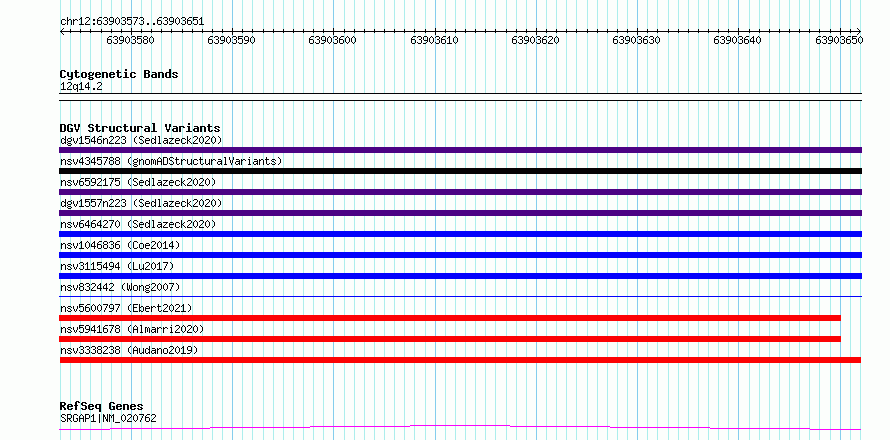Open variant nsv6464270 (Sedlazeck2020) label
Viewport: 890px width, 440px height.
(138, 224)
